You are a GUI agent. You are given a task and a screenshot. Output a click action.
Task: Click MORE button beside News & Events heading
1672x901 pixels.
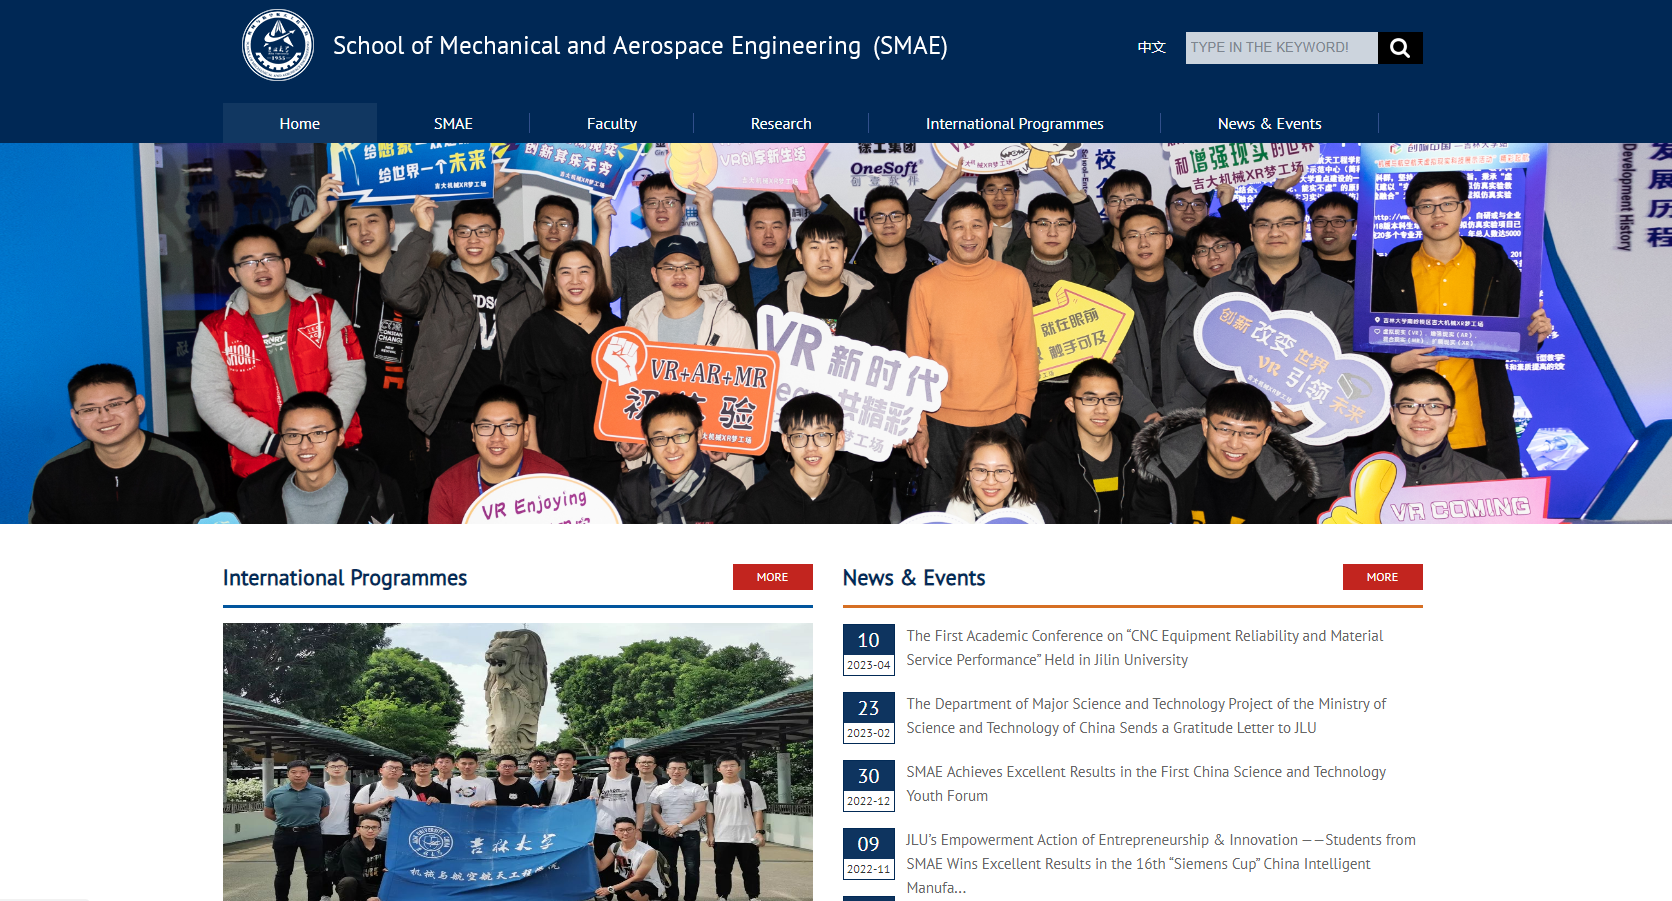coord(1382,577)
